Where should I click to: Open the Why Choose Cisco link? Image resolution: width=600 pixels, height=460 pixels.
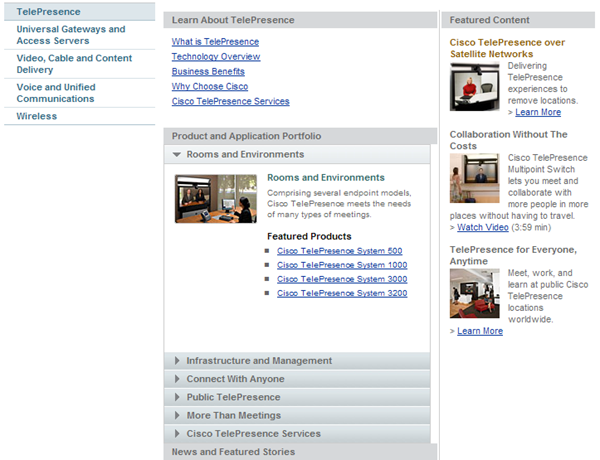tap(210, 86)
